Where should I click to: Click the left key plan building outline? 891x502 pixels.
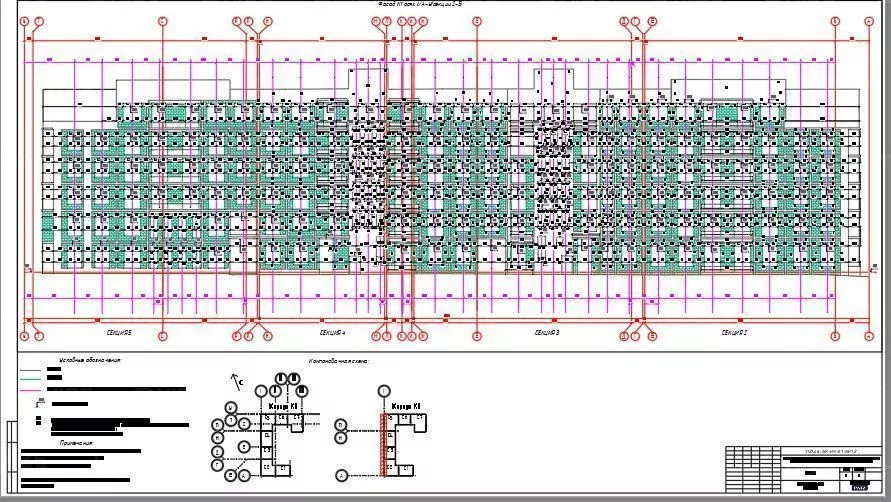(x=275, y=440)
